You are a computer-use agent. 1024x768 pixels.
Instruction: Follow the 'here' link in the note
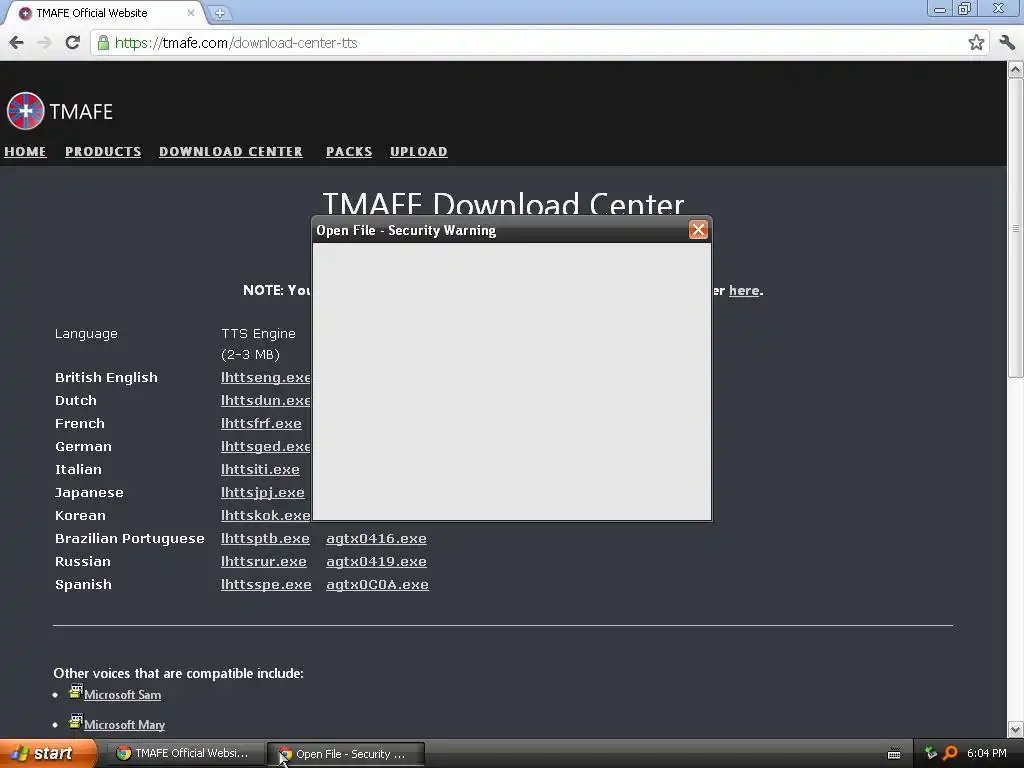(744, 291)
